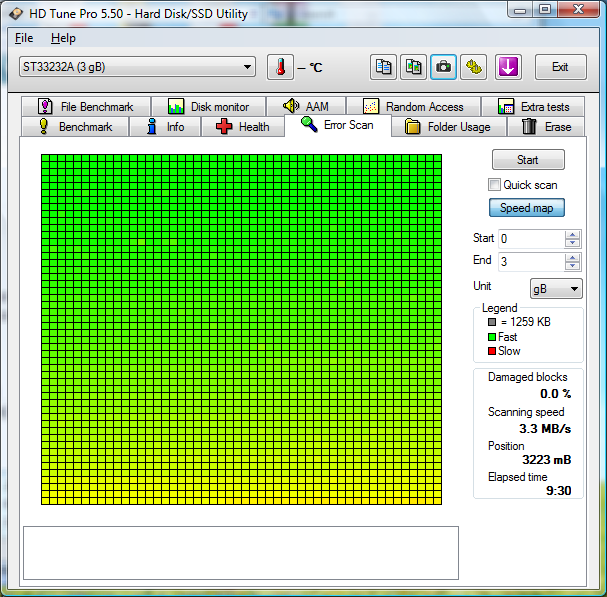
Task: Switch to the Benchmark tab
Action: (75, 127)
